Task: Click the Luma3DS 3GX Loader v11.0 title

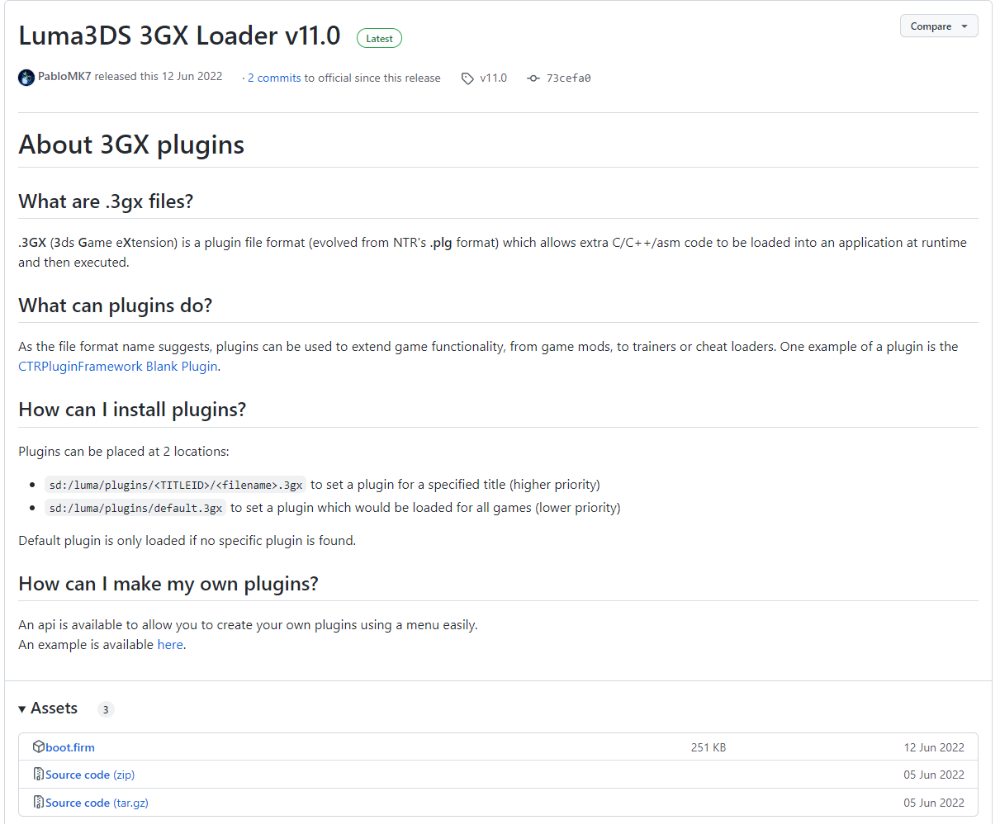Action: pyautogui.click(x=180, y=36)
